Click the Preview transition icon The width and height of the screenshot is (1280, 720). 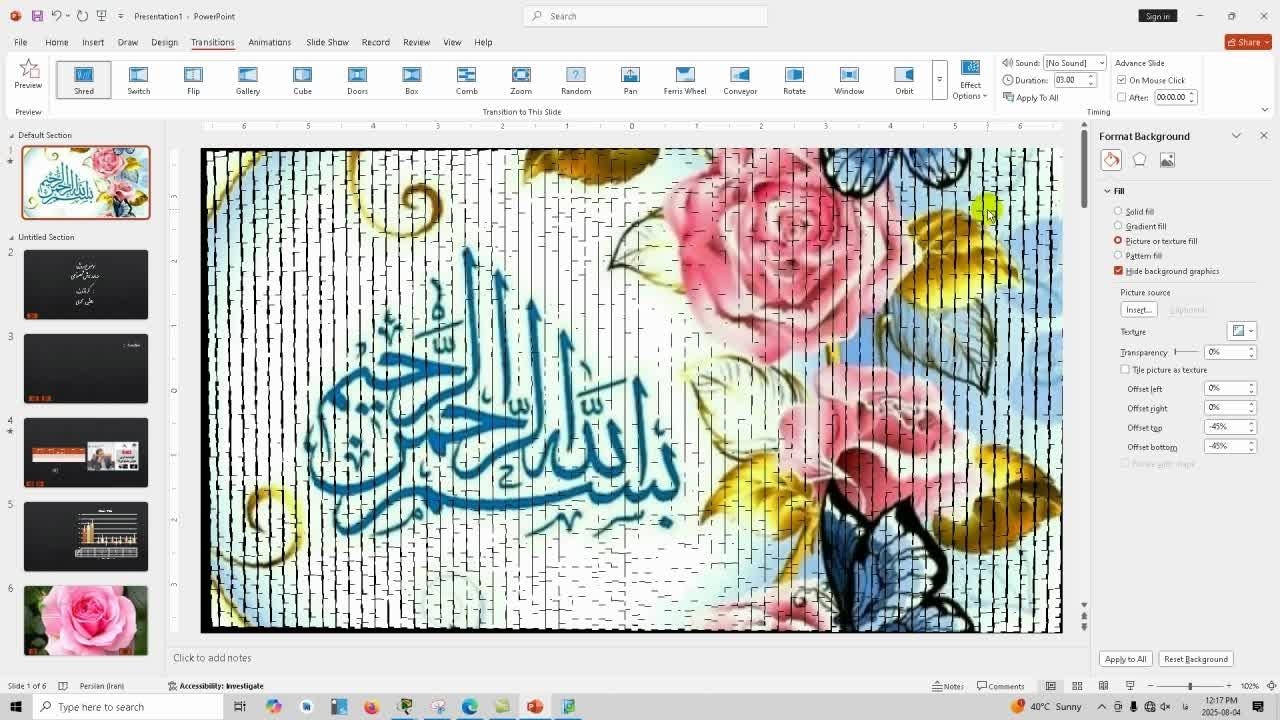pos(29,72)
